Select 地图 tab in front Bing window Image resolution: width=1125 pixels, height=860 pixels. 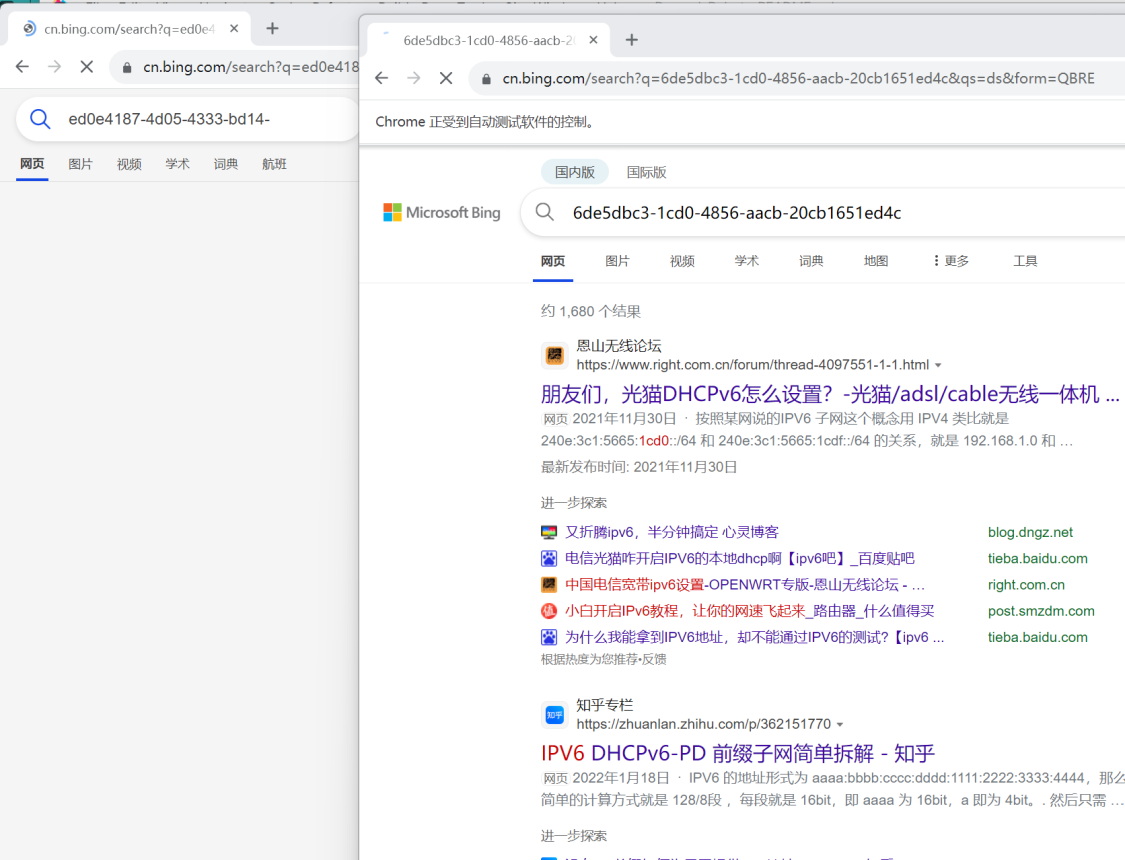[876, 261]
